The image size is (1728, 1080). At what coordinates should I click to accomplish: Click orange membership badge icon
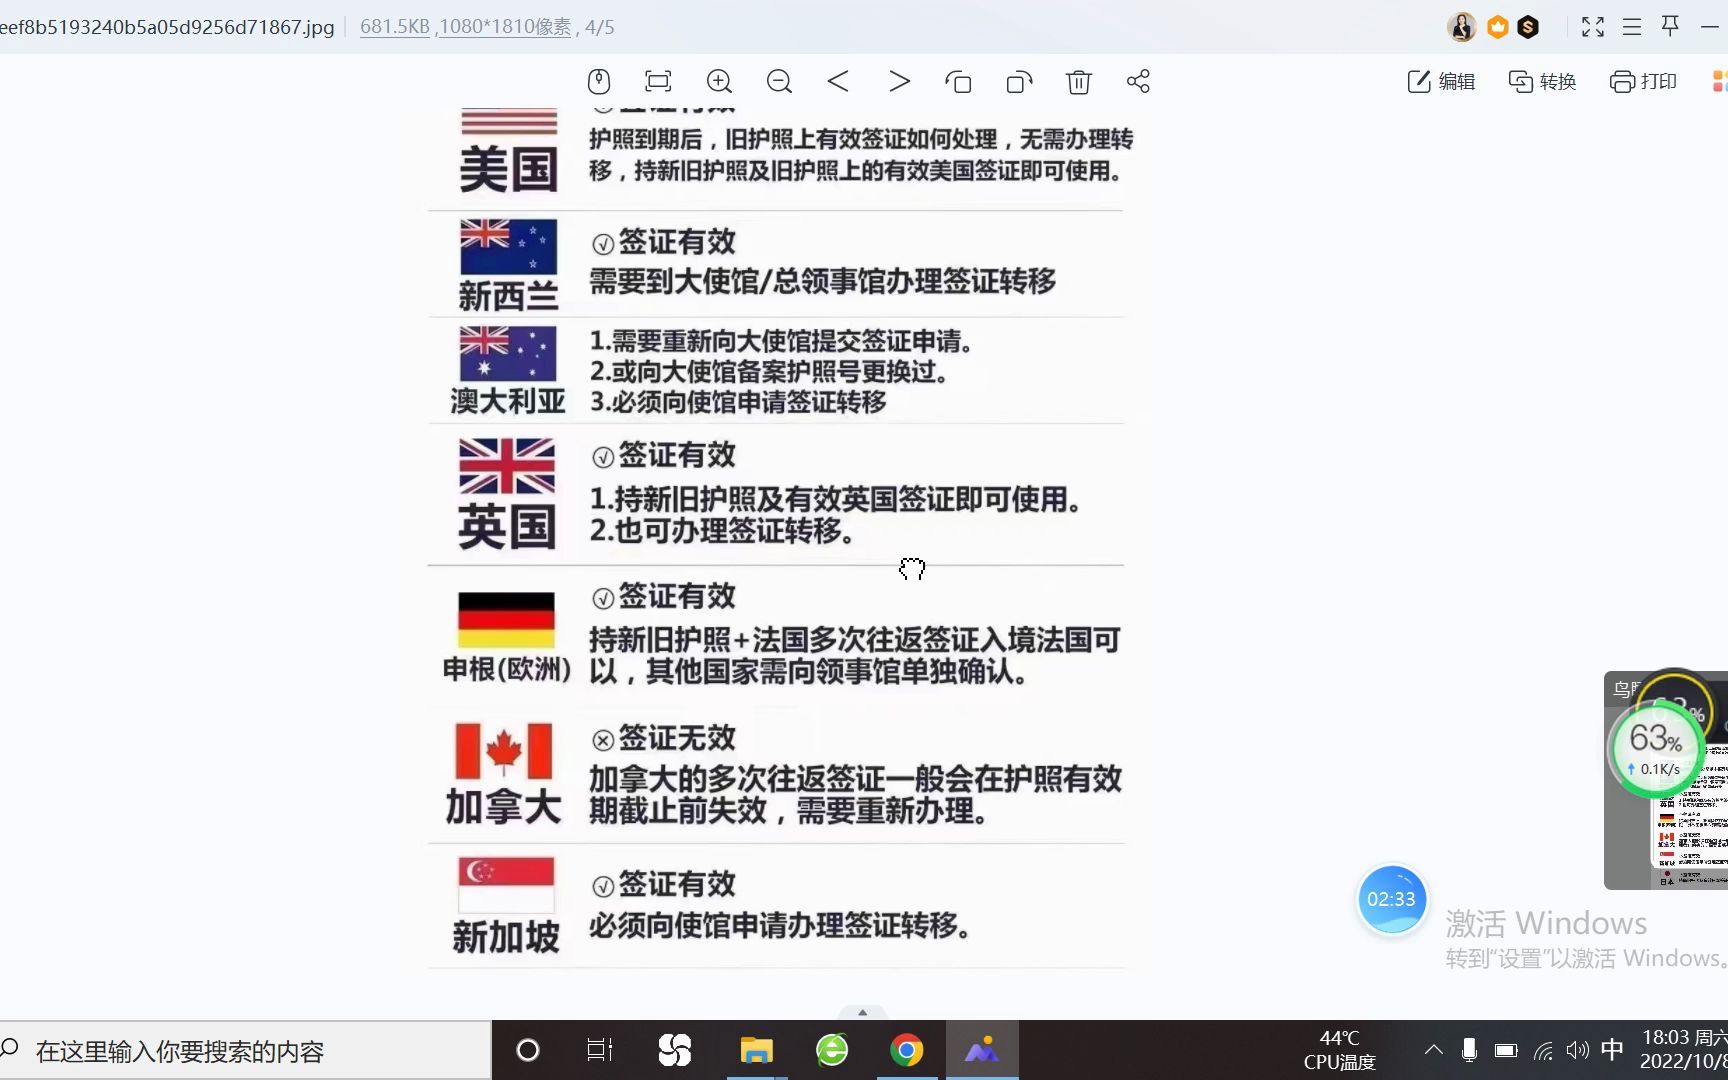(x=1497, y=27)
